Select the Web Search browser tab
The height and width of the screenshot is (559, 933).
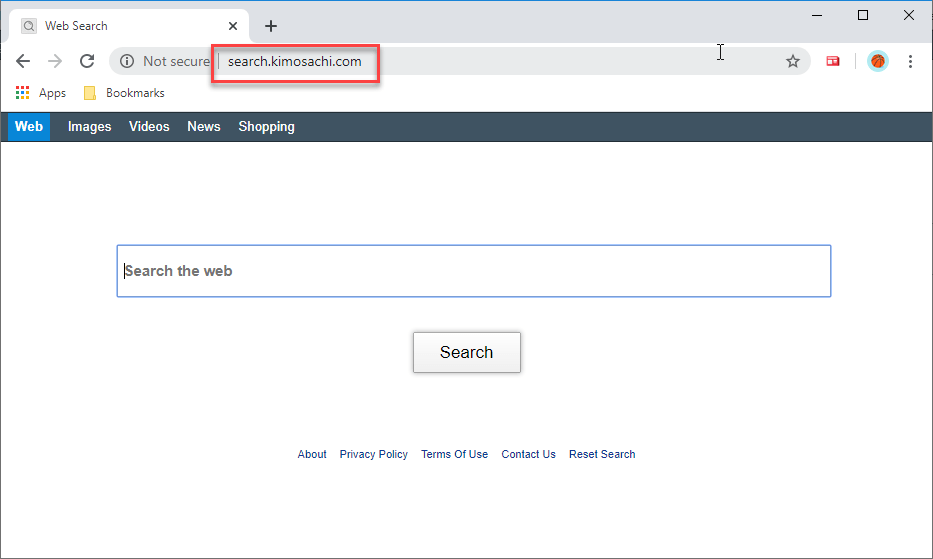[x=130, y=26]
